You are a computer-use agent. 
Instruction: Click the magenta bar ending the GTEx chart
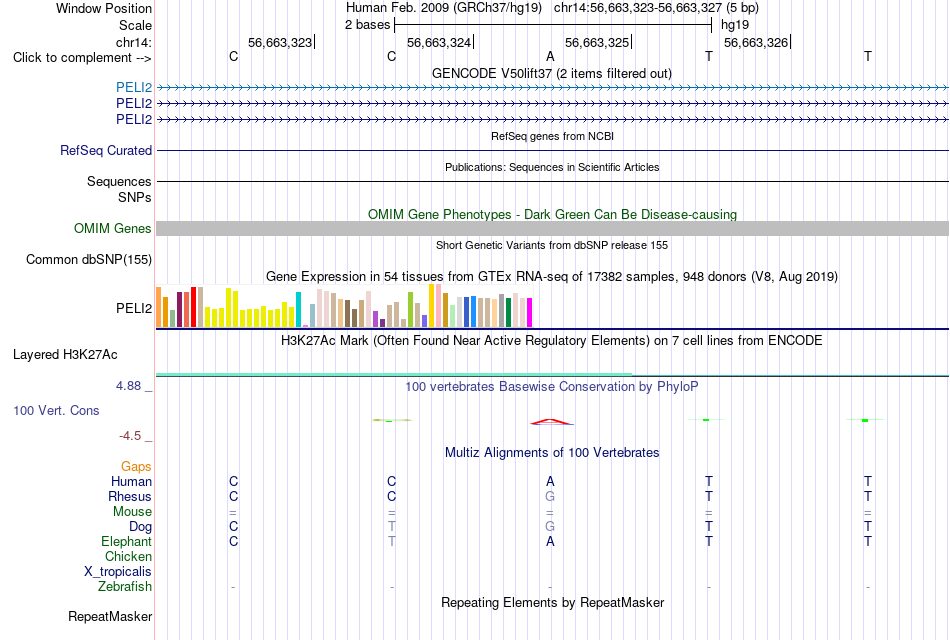pos(530,313)
